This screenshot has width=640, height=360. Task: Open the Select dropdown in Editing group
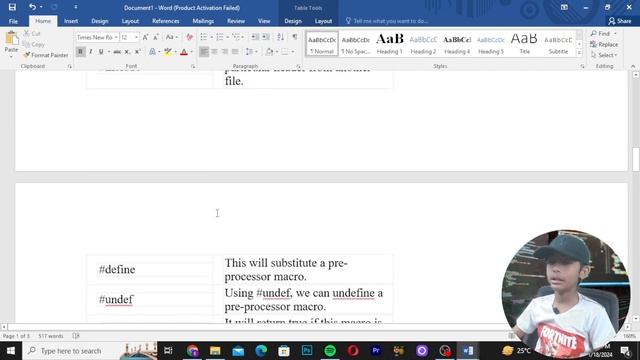[x=604, y=55]
